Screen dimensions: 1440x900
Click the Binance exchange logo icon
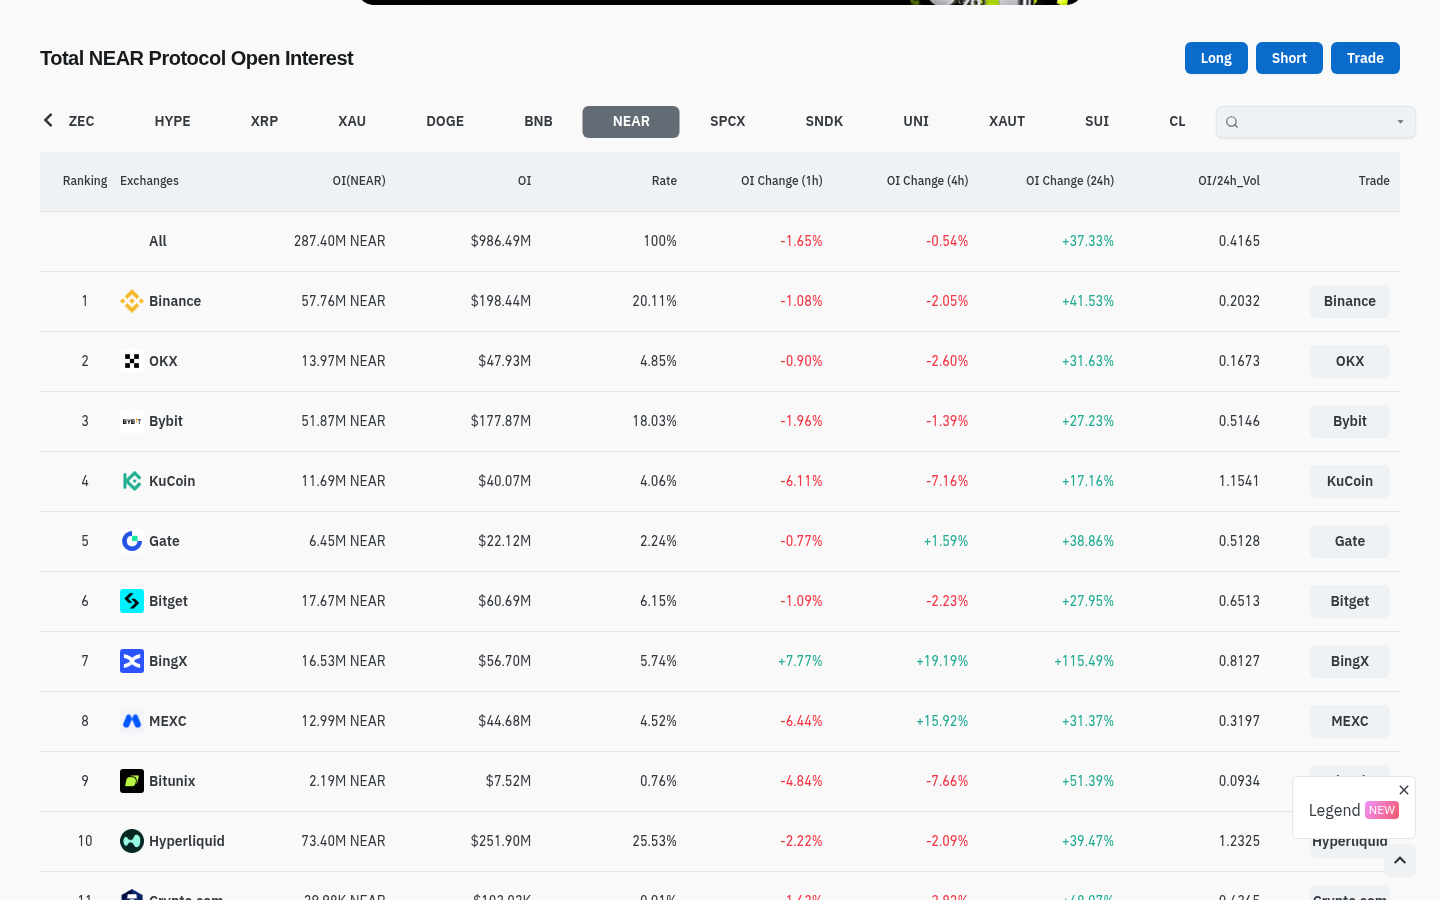(132, 301)
